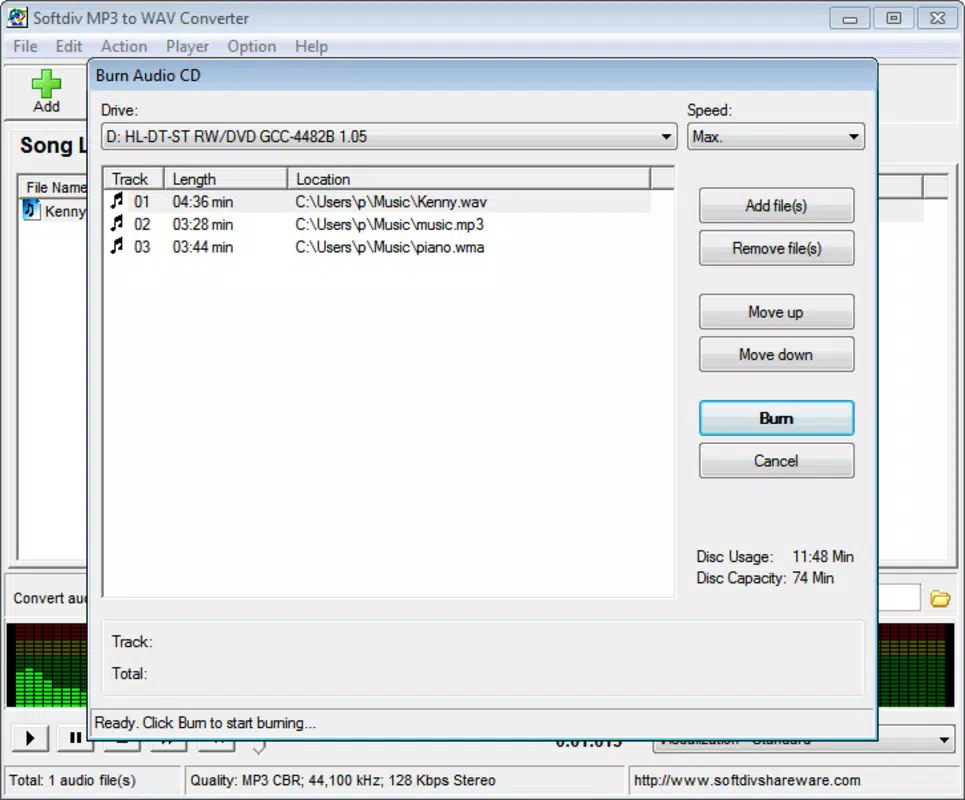The height and width of the screenshot is (800, 965).
Task: Sort by the Length column header
Action: 225,179
